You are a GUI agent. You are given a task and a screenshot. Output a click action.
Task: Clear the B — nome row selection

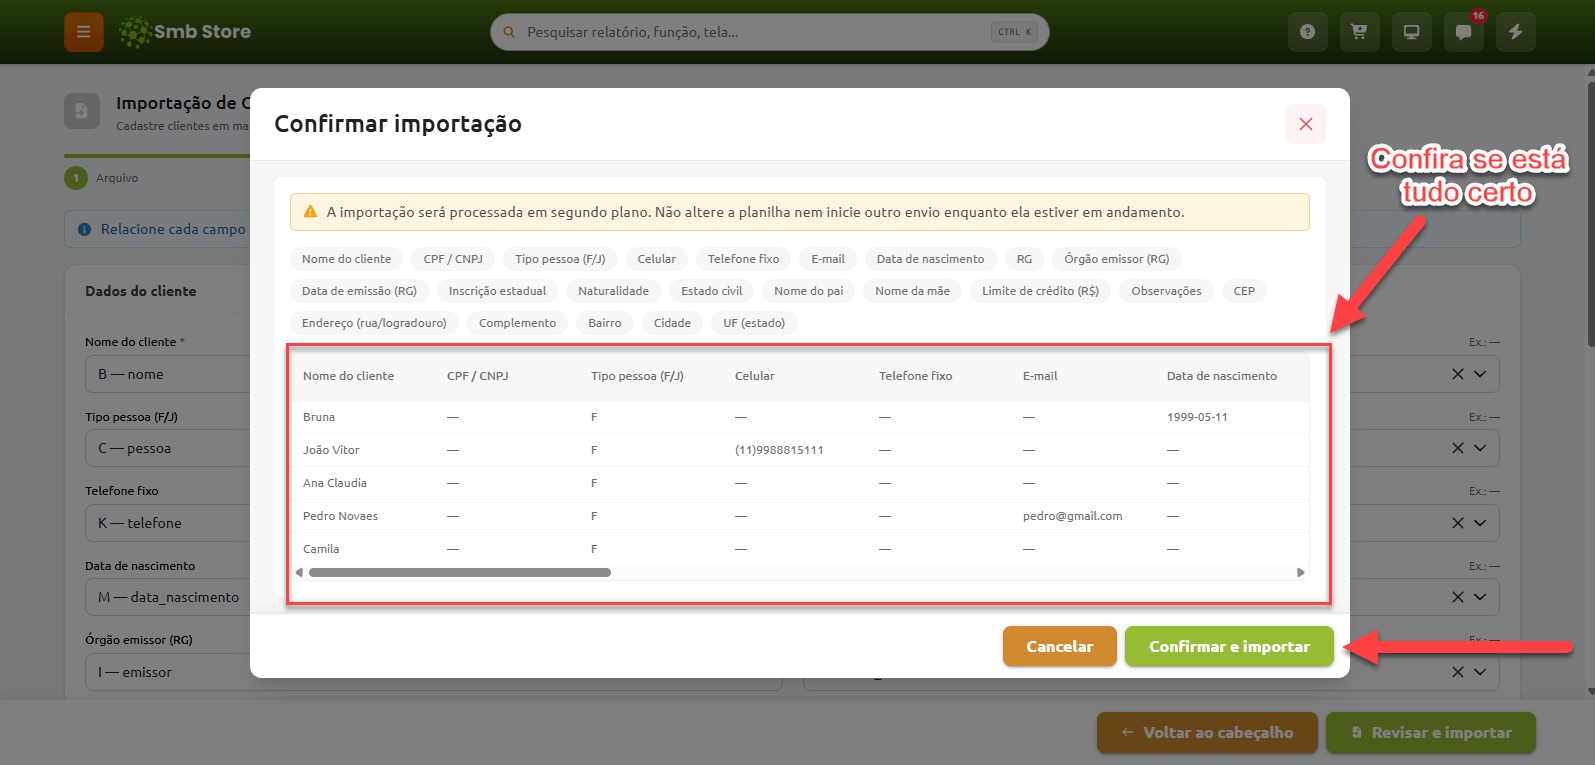click(1458, 374)
